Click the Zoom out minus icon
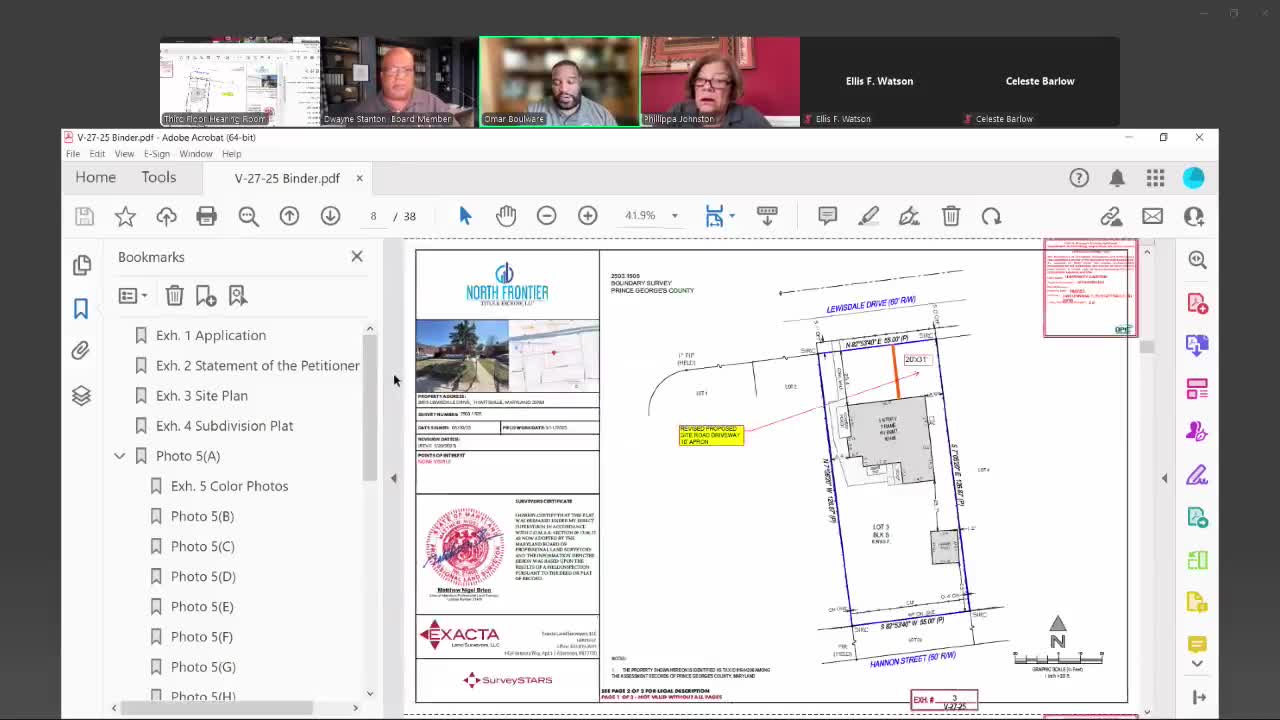The image size is (1280, 720). coord(546,216)
